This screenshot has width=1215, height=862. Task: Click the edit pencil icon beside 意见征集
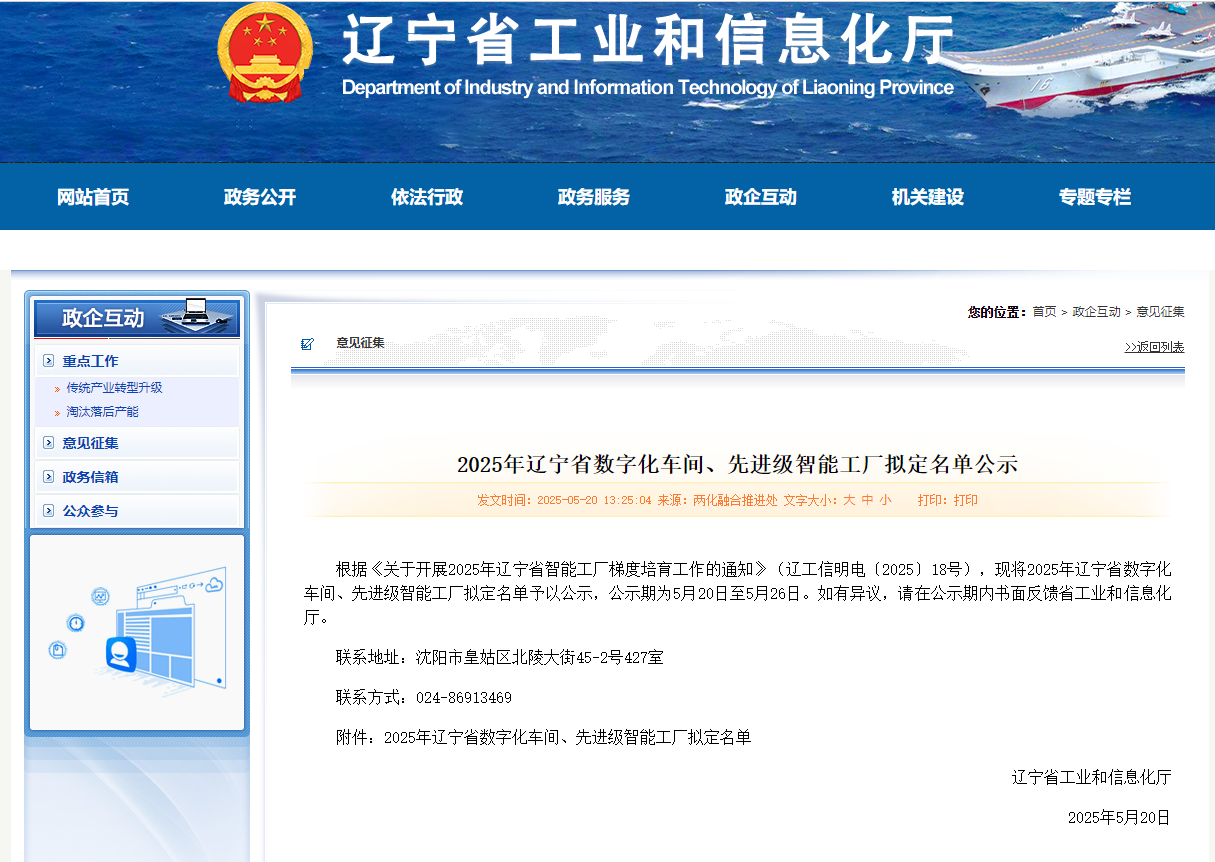pyautogui.click(x=307, y=344)
